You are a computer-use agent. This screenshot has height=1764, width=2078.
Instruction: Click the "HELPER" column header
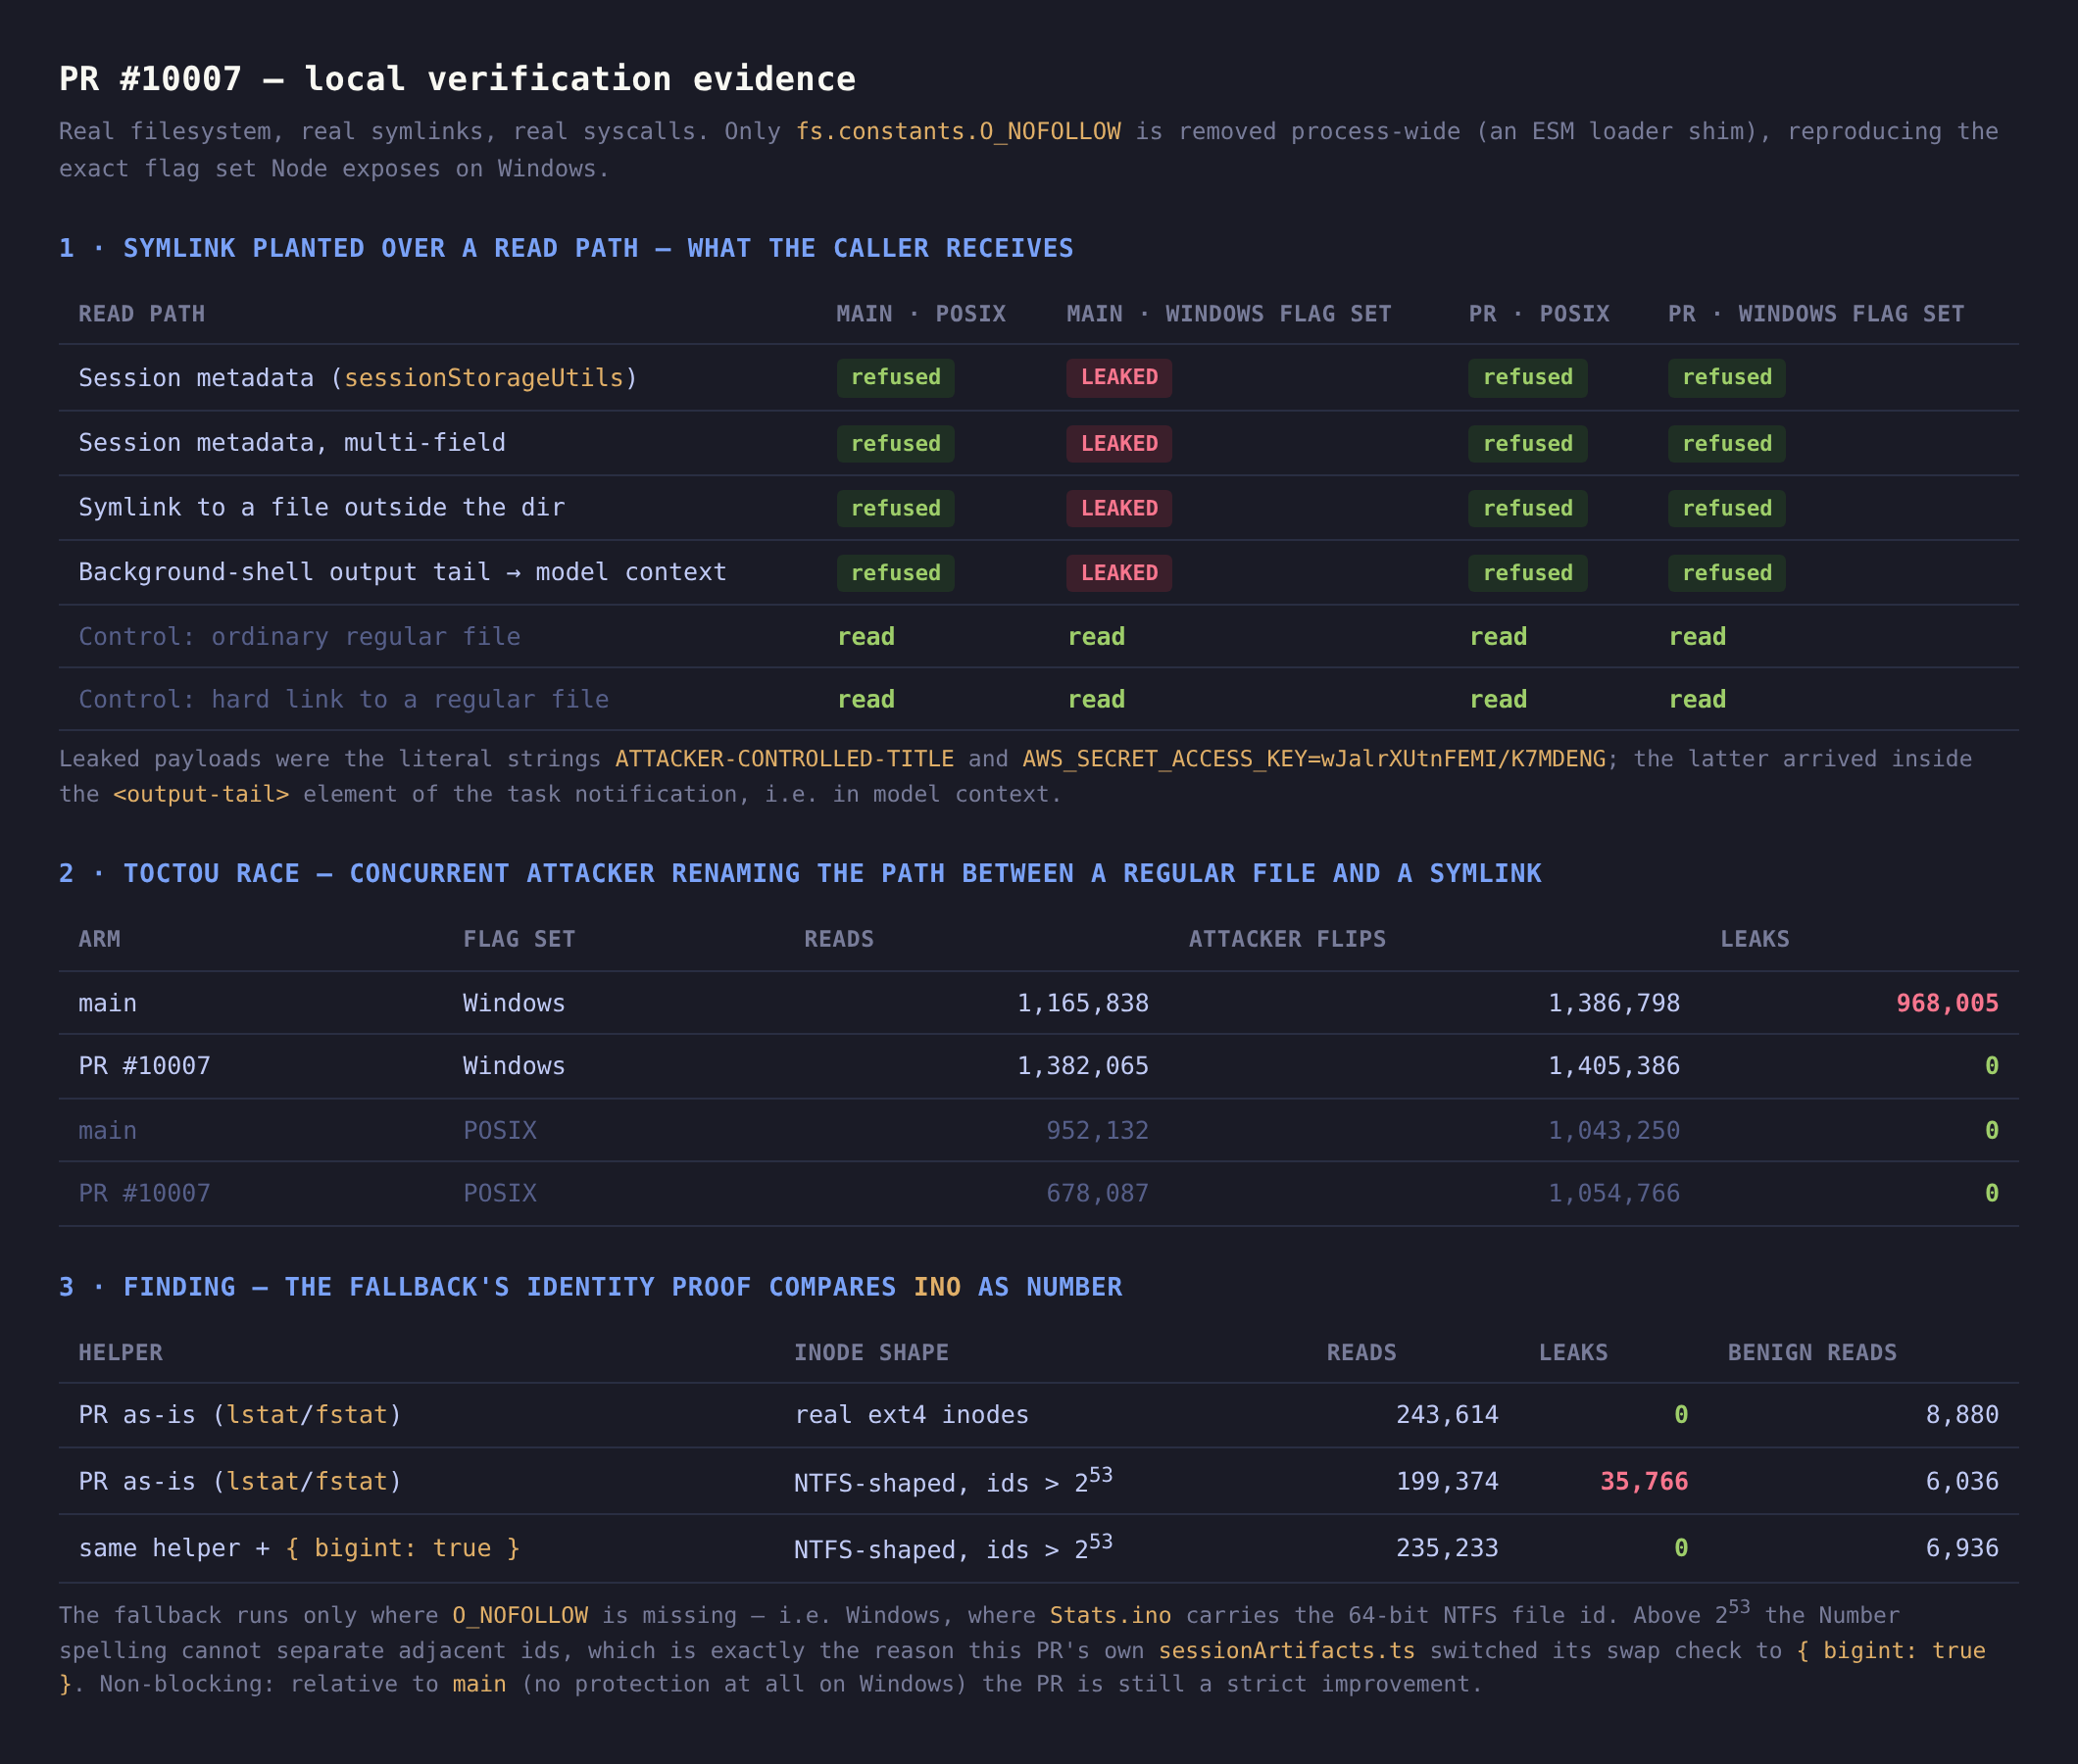(x=121, y=1353)
